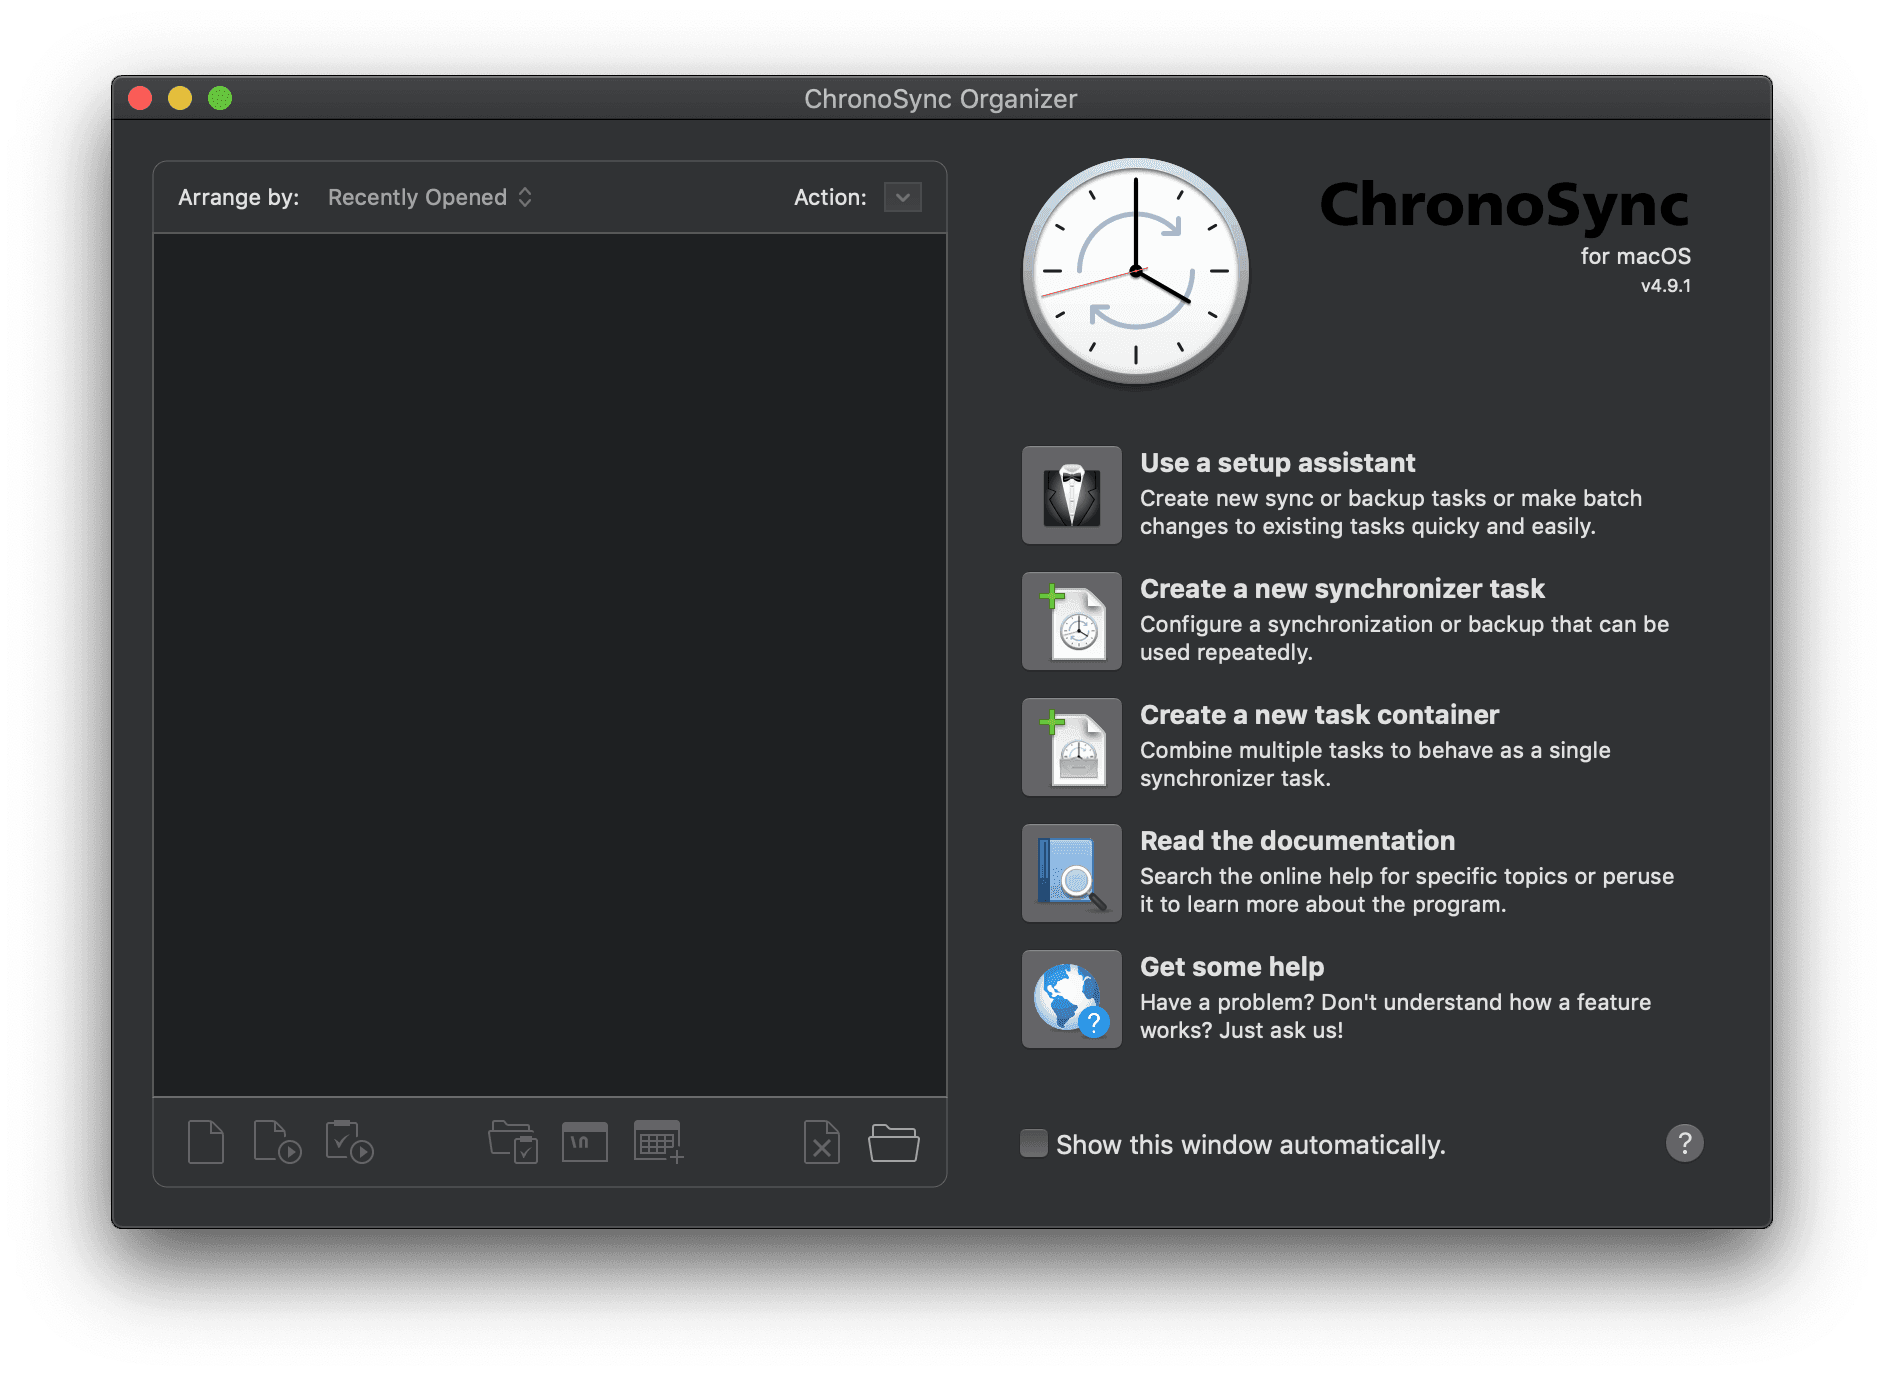Close the ChronoSync Organizer window
The height and width of the screenshot is (1376, 1884).
pos(141,98)
